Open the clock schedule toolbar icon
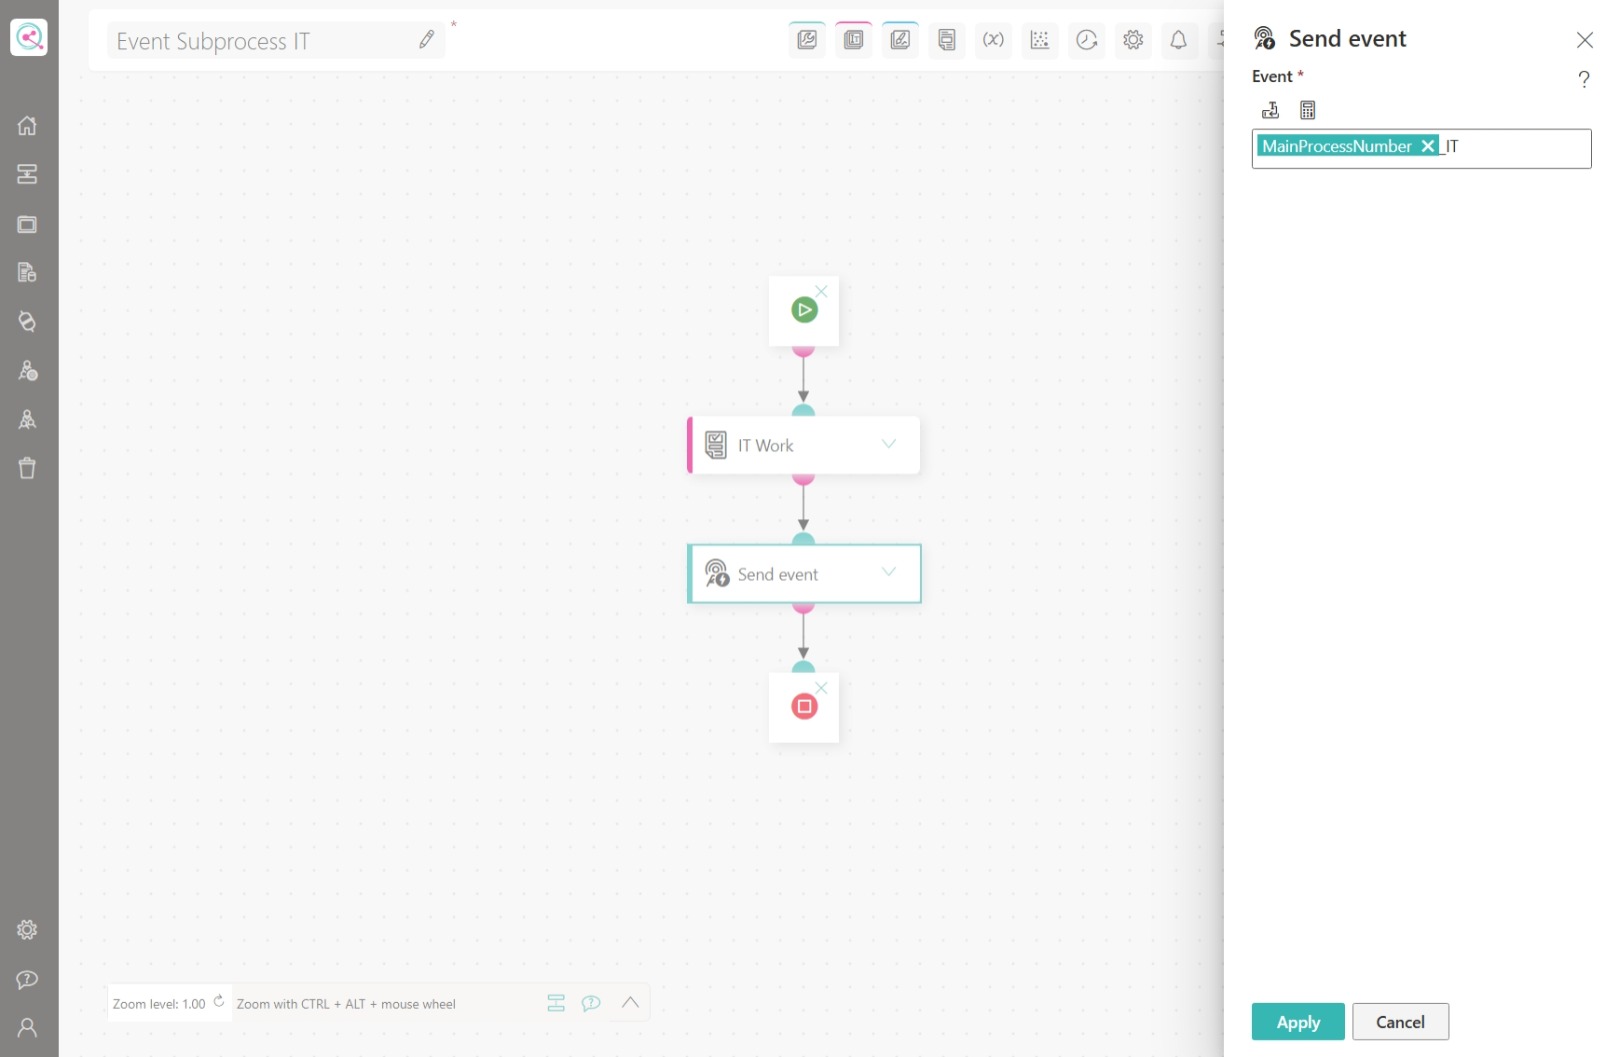 [x=1087, y=40]
